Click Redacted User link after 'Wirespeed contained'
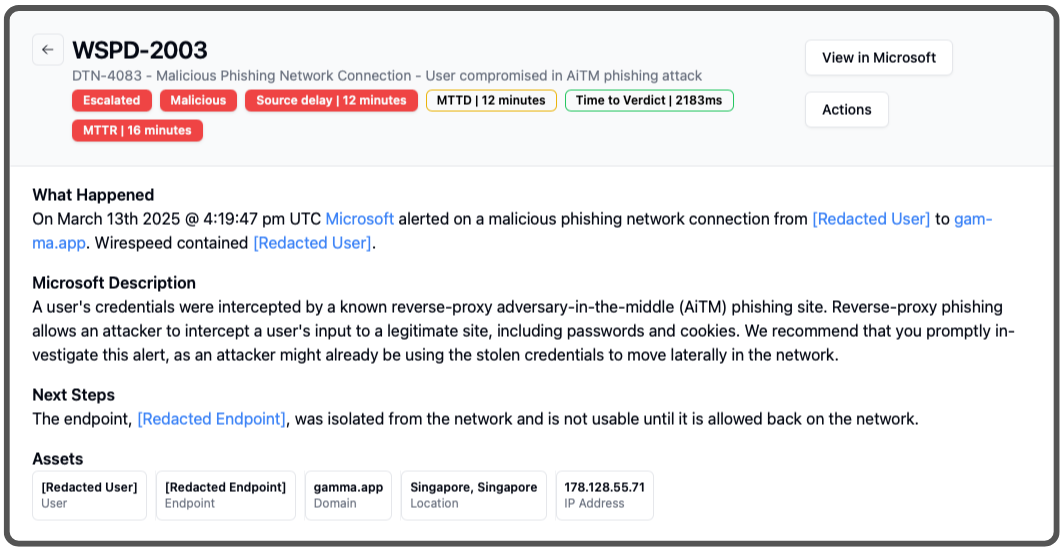 pyautogui.click(x=312, y=243)
